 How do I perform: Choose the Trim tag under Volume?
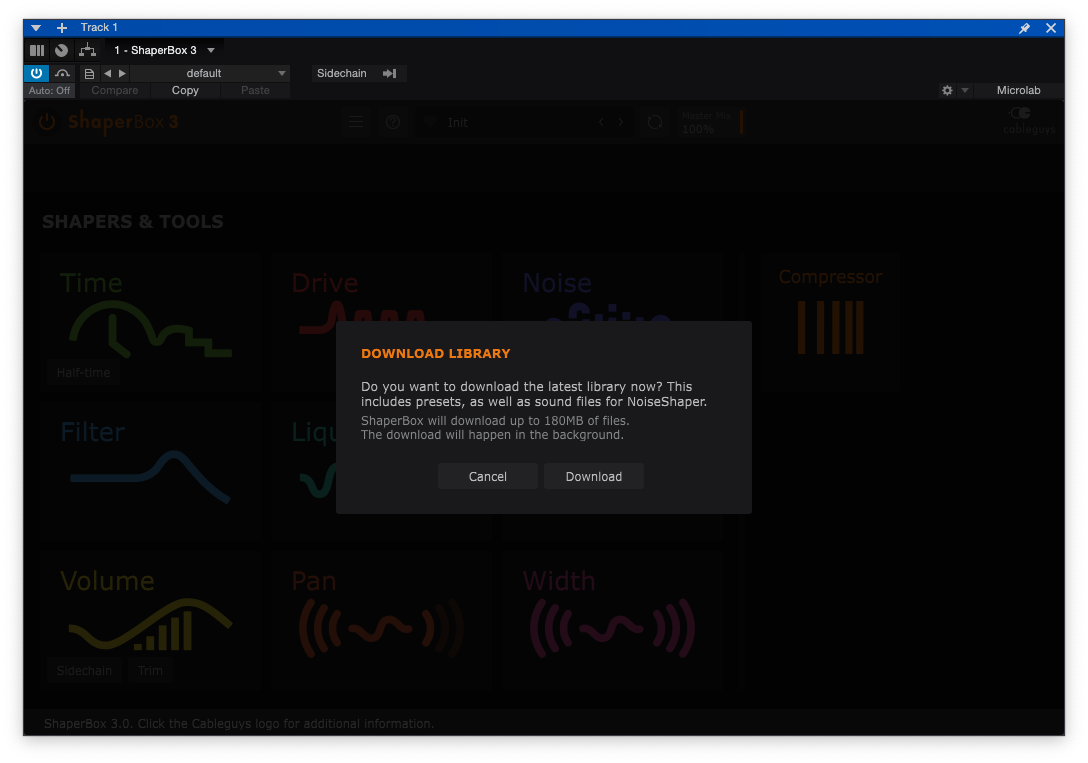click(x=150, y=671)
